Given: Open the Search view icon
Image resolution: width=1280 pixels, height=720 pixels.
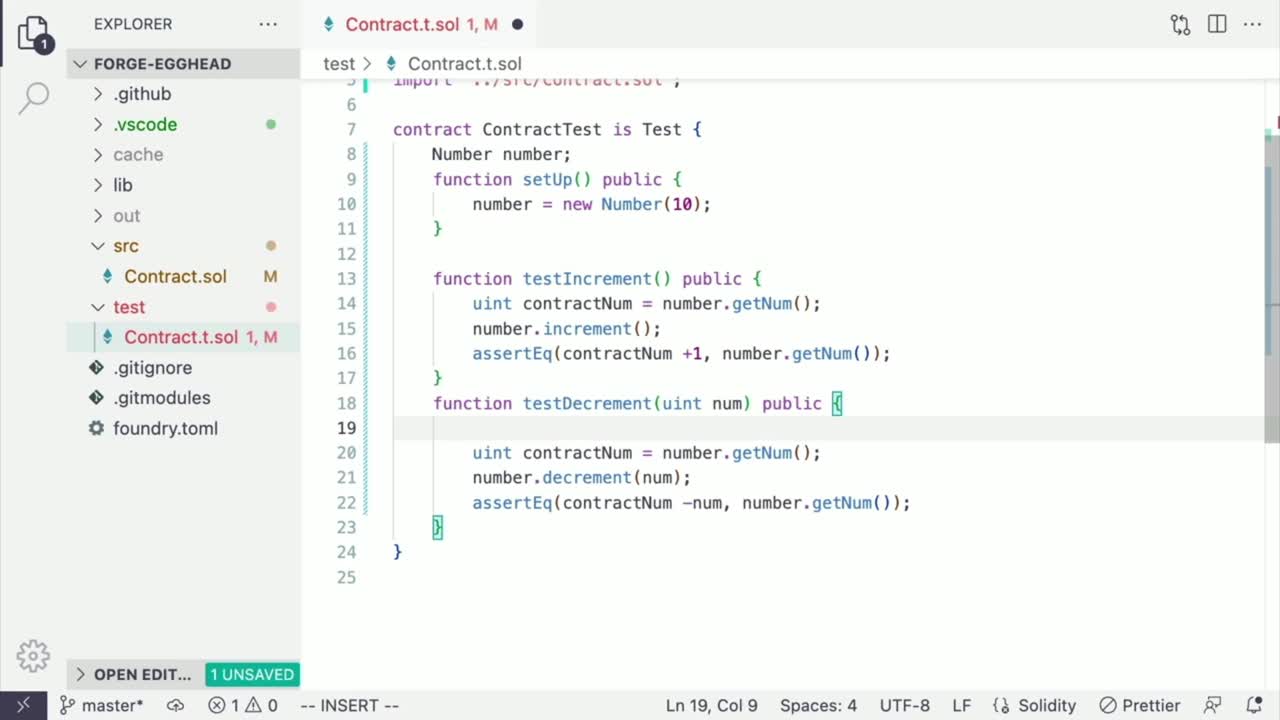Looking at the screenshot, I should [33, 97].
